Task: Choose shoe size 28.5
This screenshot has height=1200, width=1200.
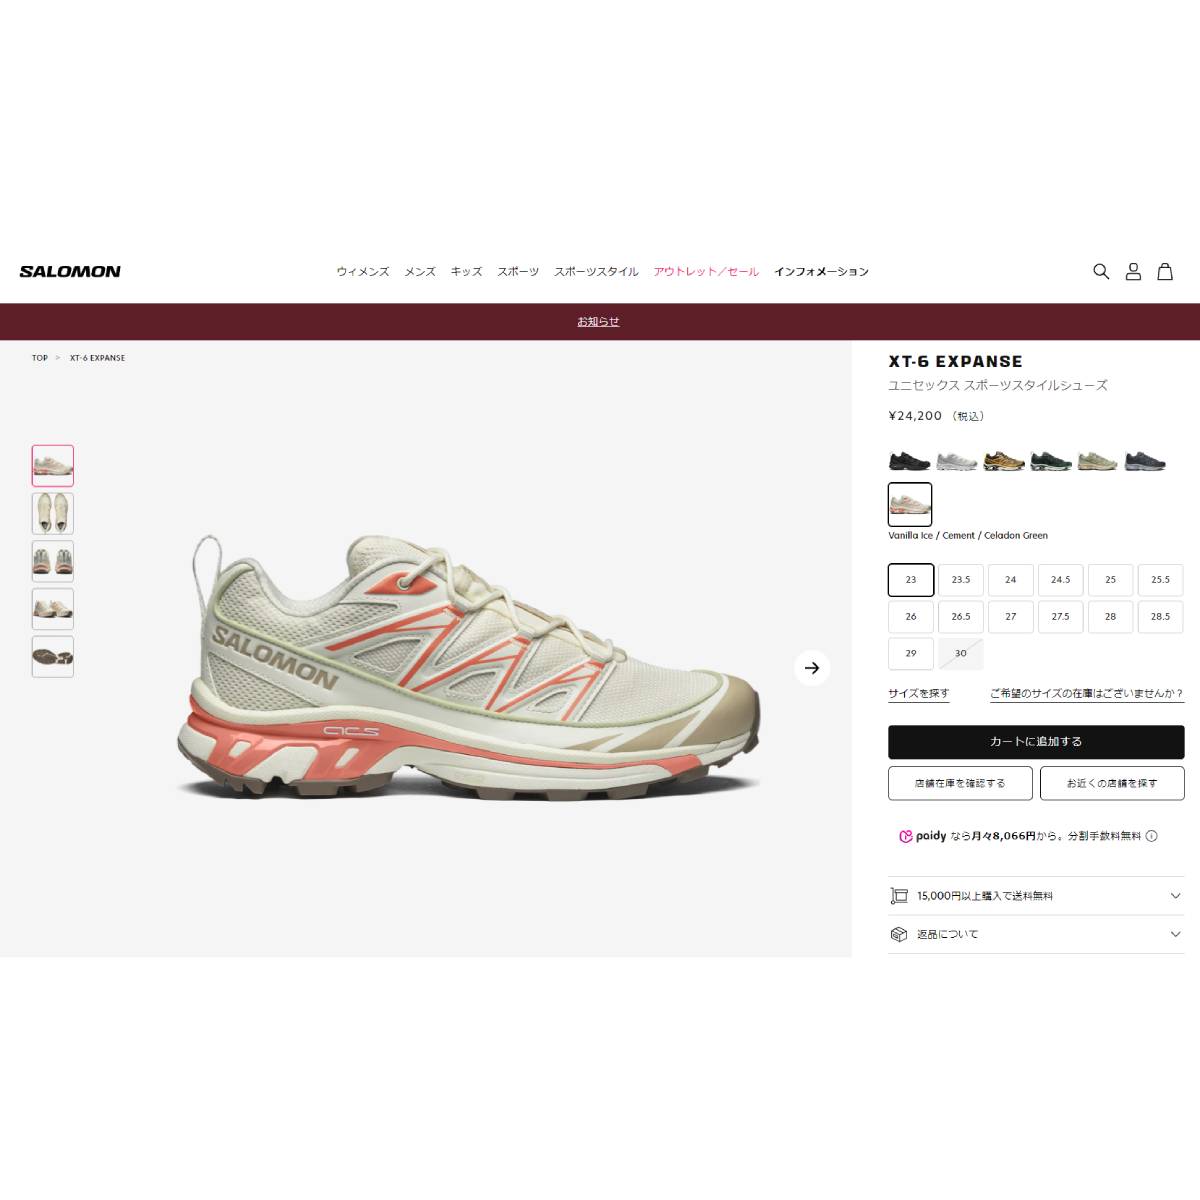Action: tap(1160, 617)
